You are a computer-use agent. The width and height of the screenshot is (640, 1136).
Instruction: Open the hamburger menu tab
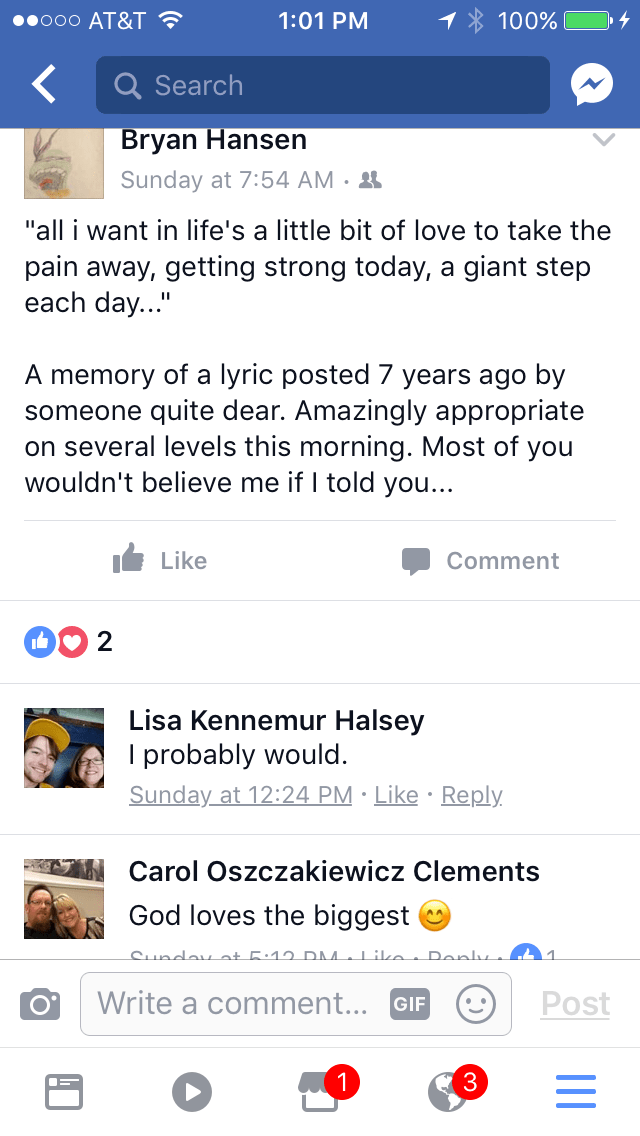click(x=575, y=1092)
